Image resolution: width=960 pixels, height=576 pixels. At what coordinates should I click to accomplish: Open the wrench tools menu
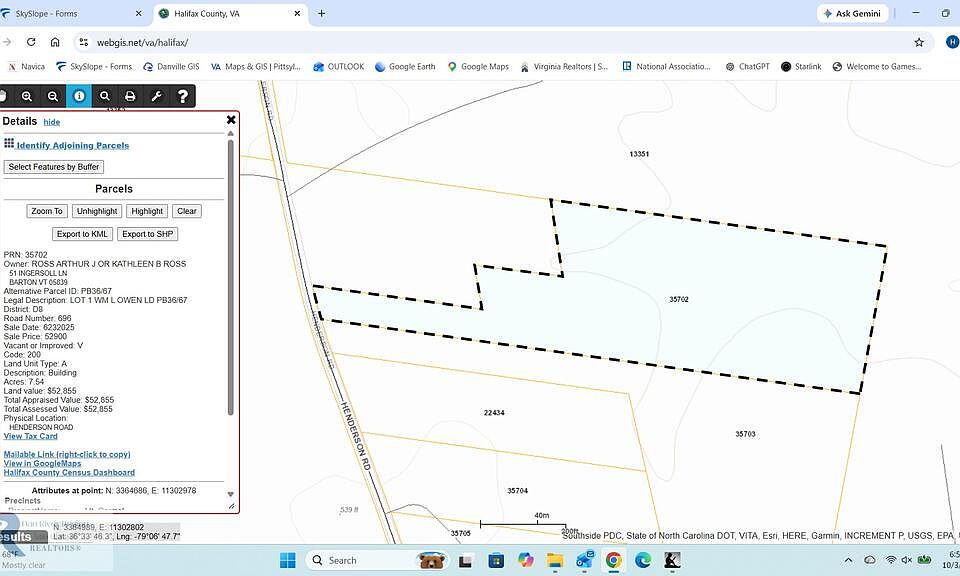point(156,96)
